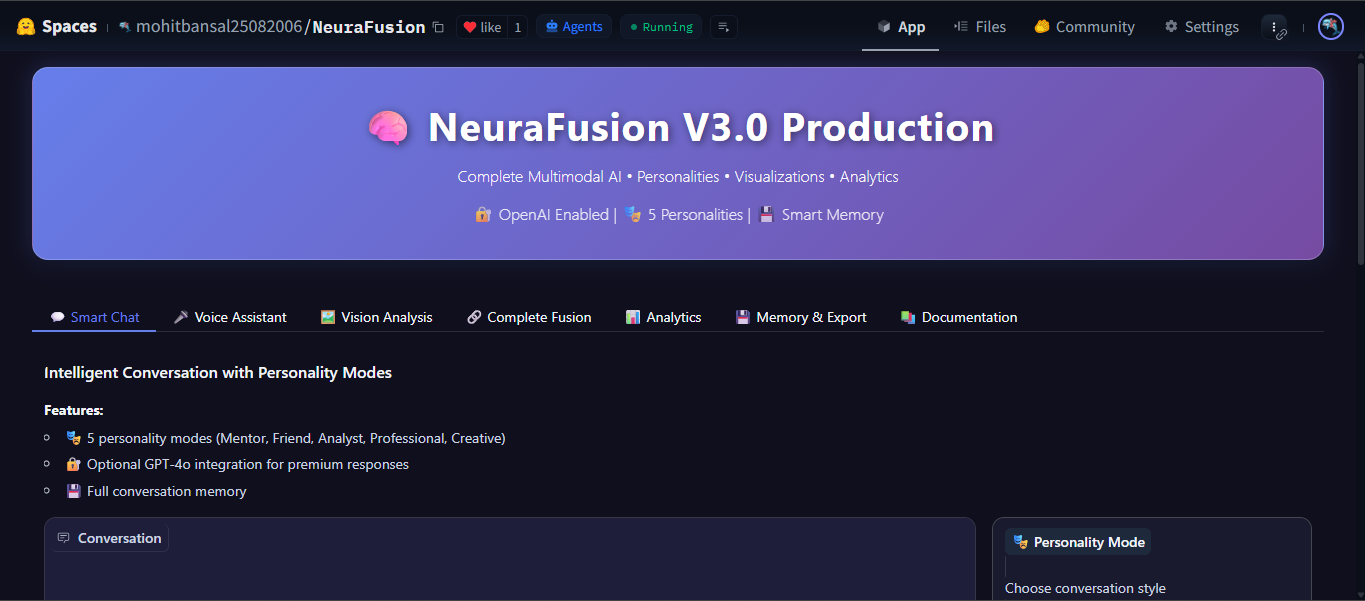Click the Conversation label chat icon

pyautogui.click(x=64, y=538)
